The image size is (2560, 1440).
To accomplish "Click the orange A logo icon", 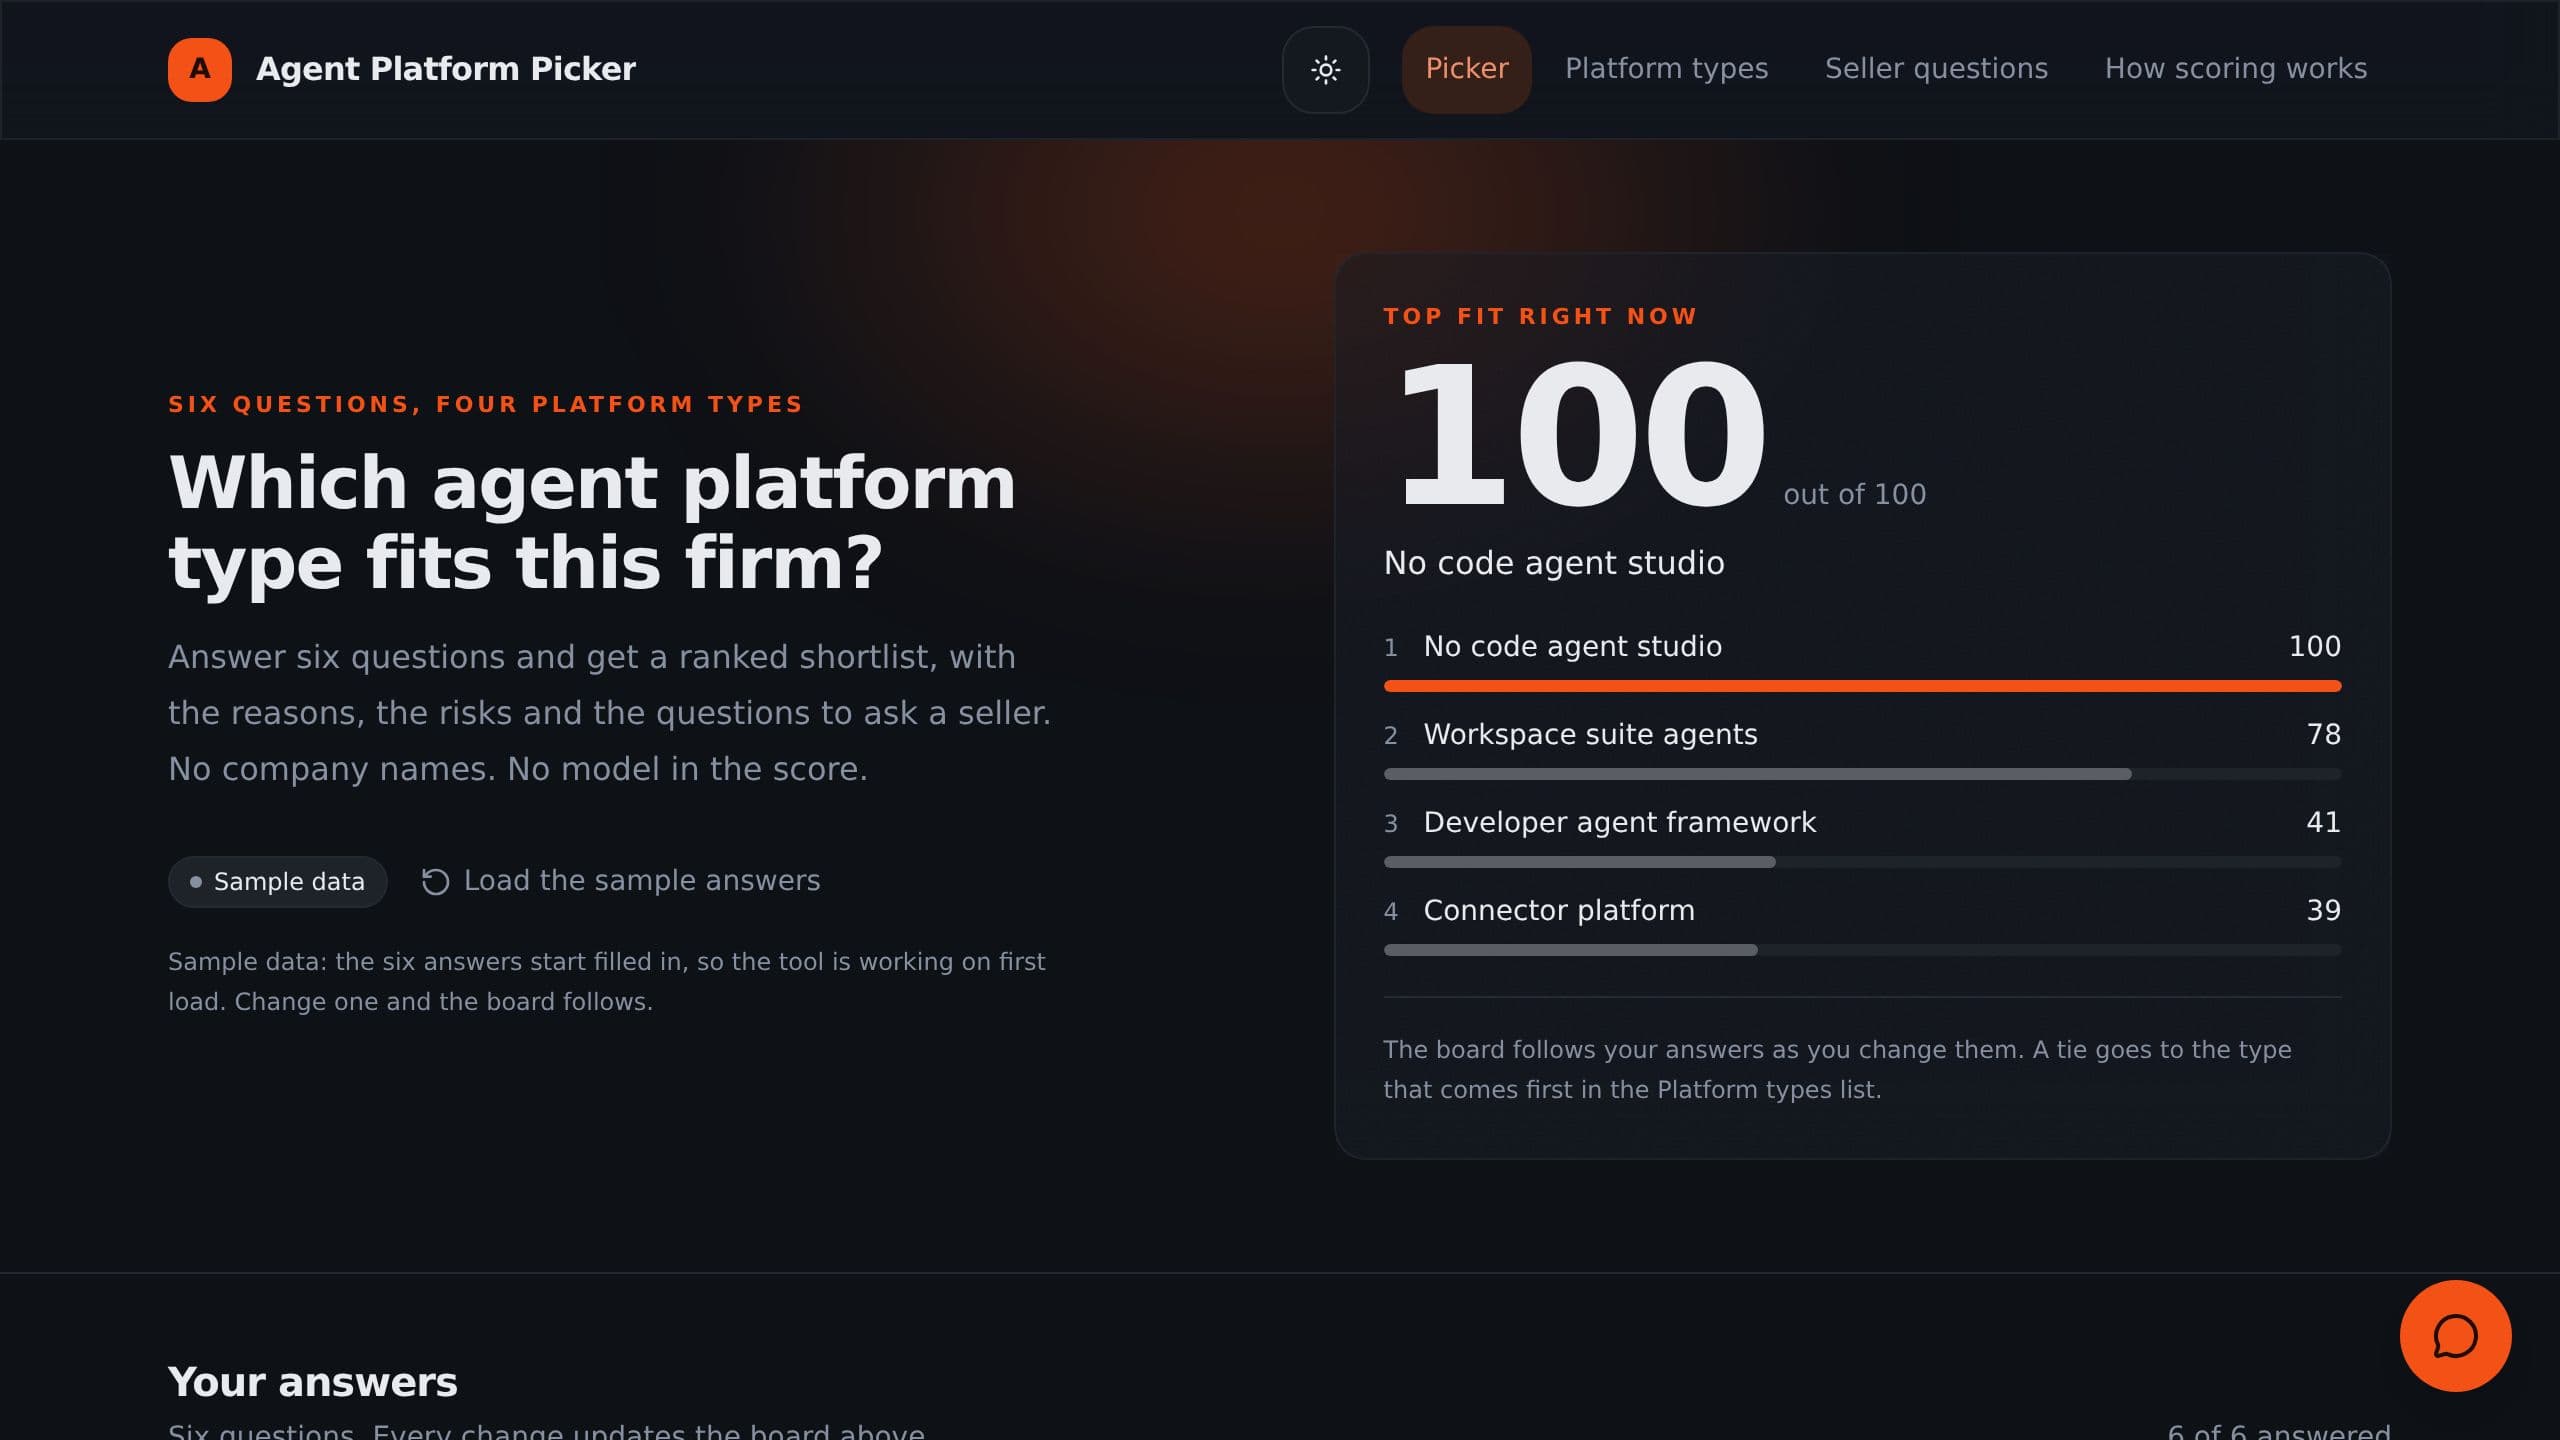I will point(200,70).
